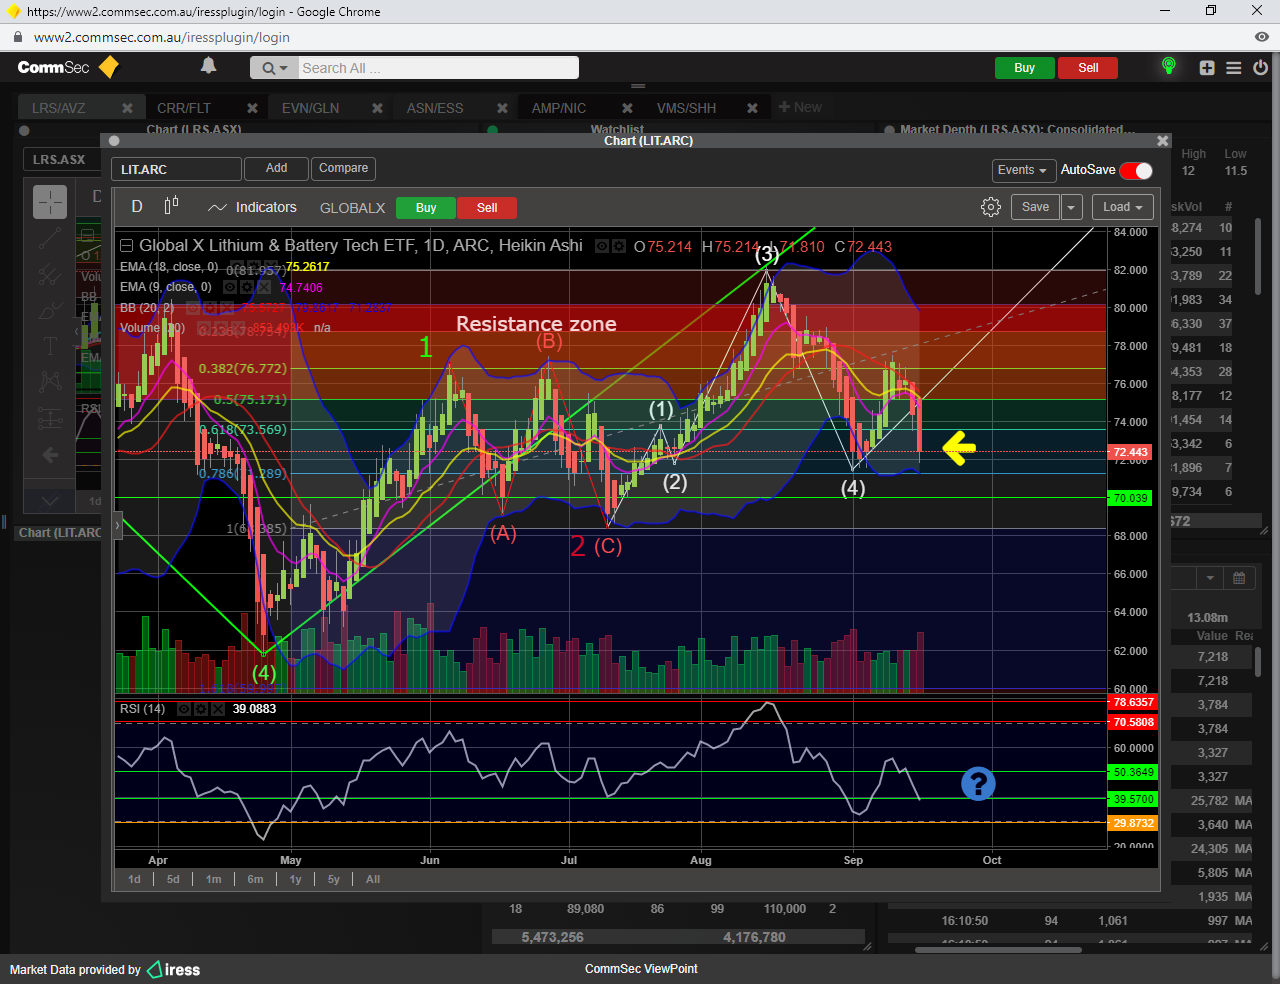Open the Save options arrow dropdown
The height and width of the screenshot is (984, 1280).
[x=1071, y=207]
